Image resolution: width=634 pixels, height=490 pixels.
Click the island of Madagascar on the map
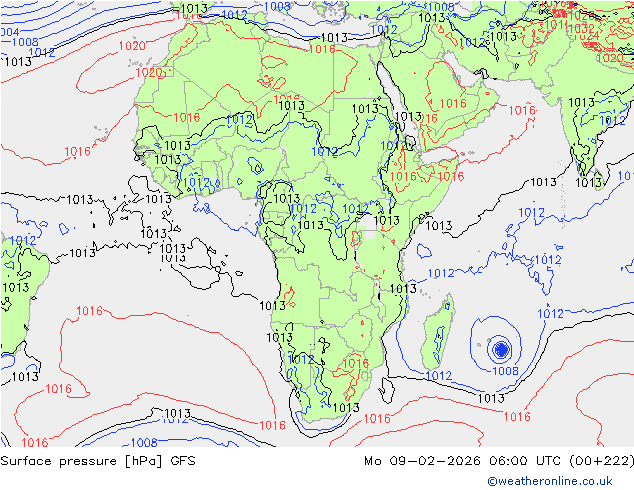pos(437,332)
